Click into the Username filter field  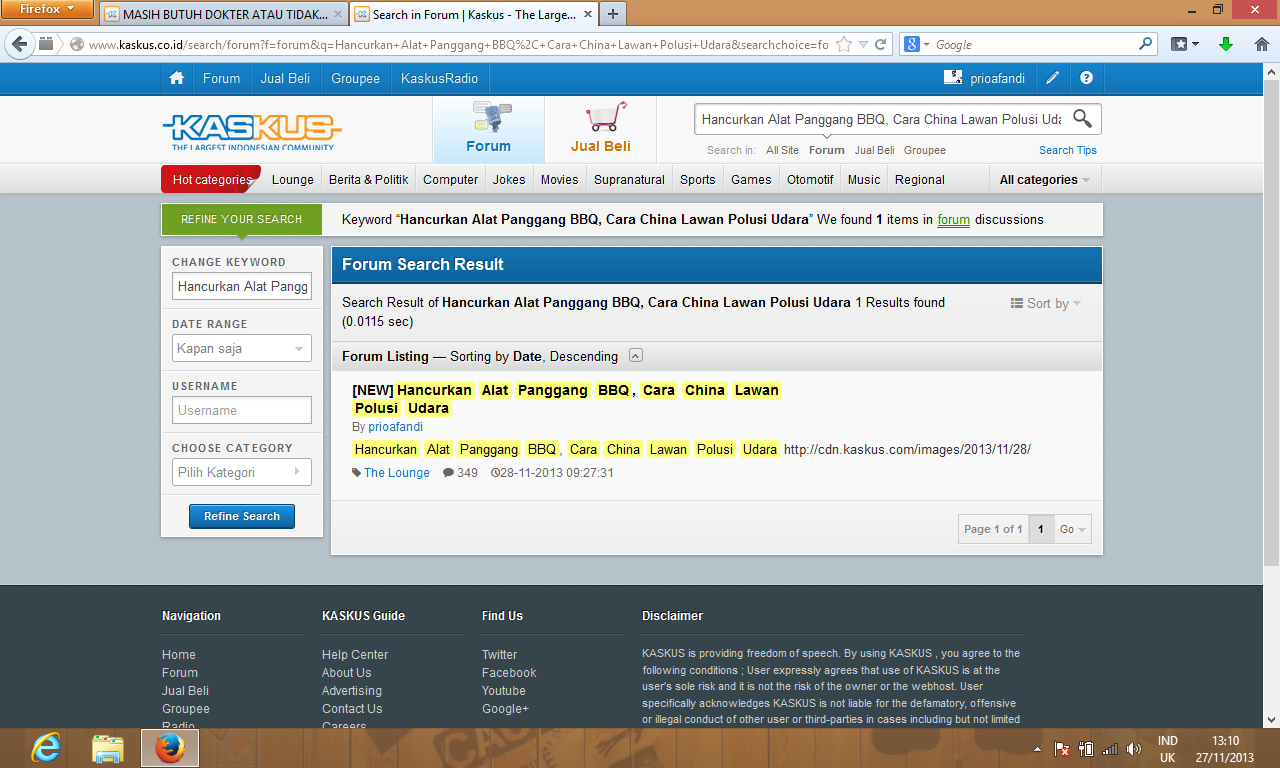[242, 410]
